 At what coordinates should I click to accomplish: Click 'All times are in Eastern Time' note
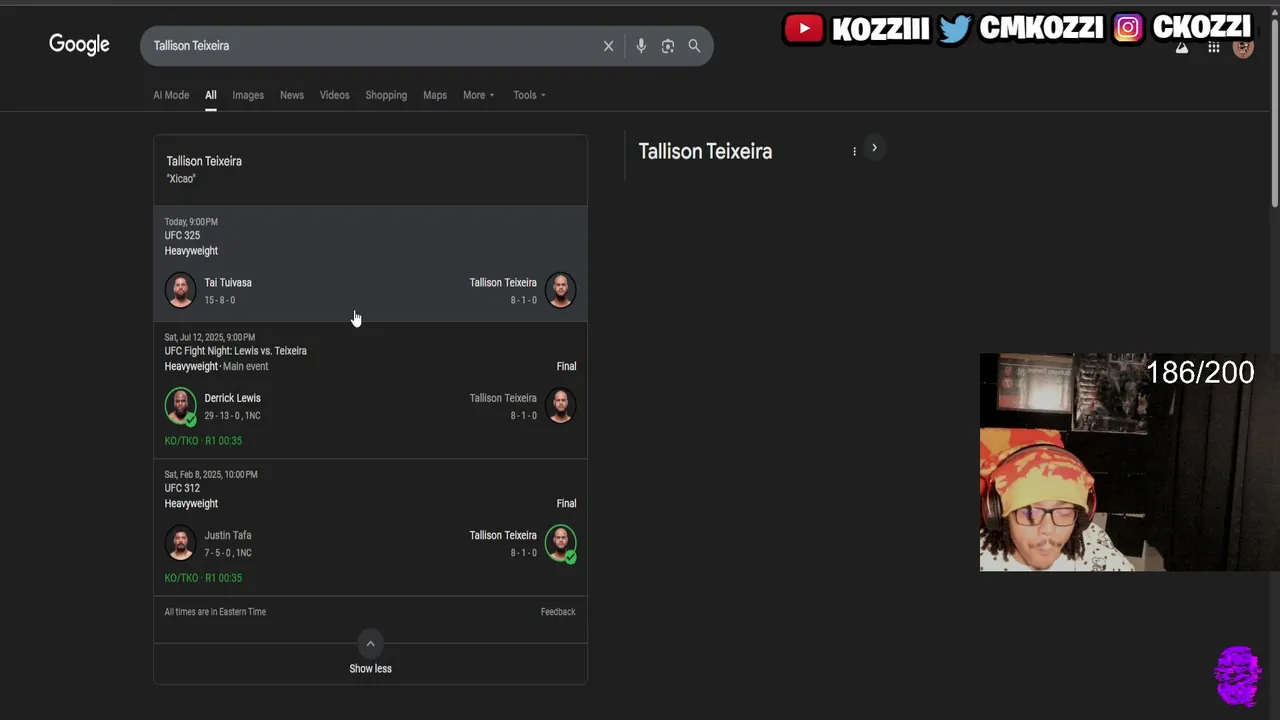pos(215,612)
